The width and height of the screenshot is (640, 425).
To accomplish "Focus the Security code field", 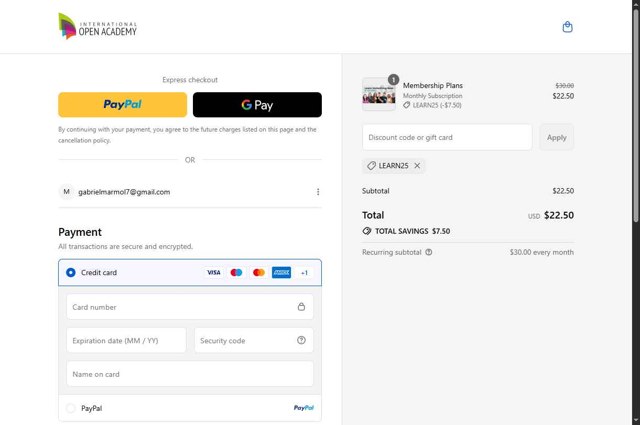I will point(254,340).
